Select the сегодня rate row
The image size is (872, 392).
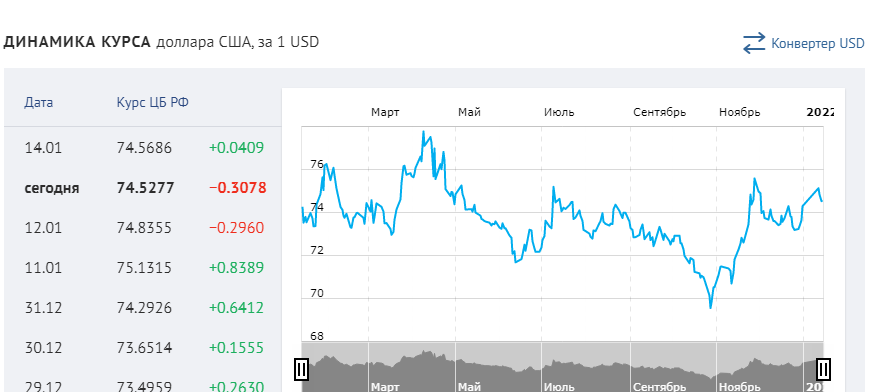[x=143, y=188]
